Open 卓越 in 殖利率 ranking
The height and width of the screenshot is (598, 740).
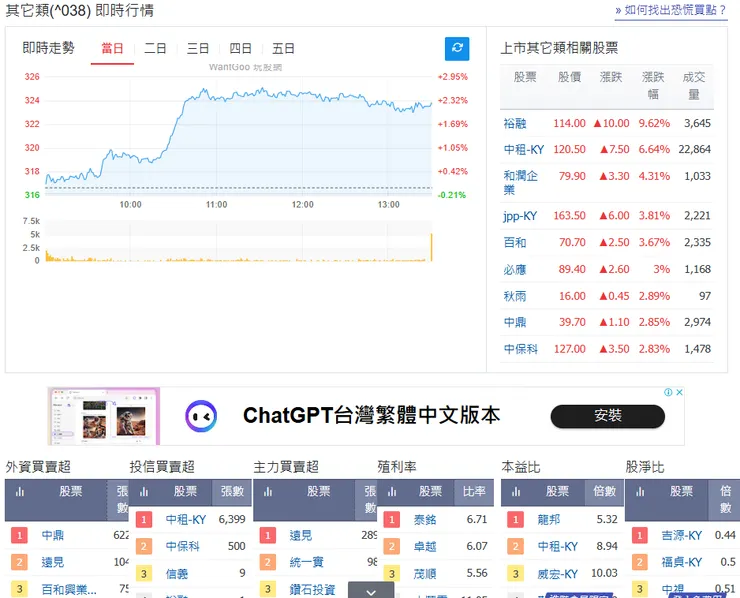[425, 547]
